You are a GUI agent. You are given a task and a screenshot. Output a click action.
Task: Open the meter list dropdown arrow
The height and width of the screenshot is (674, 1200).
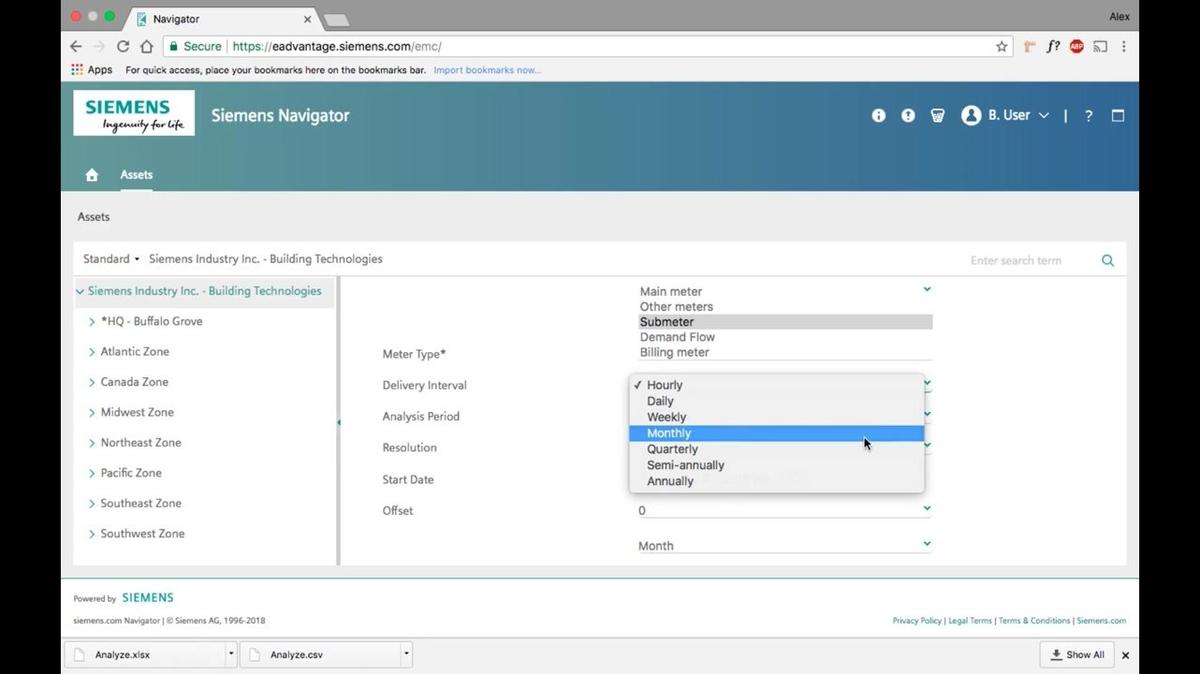coord(927,289)
